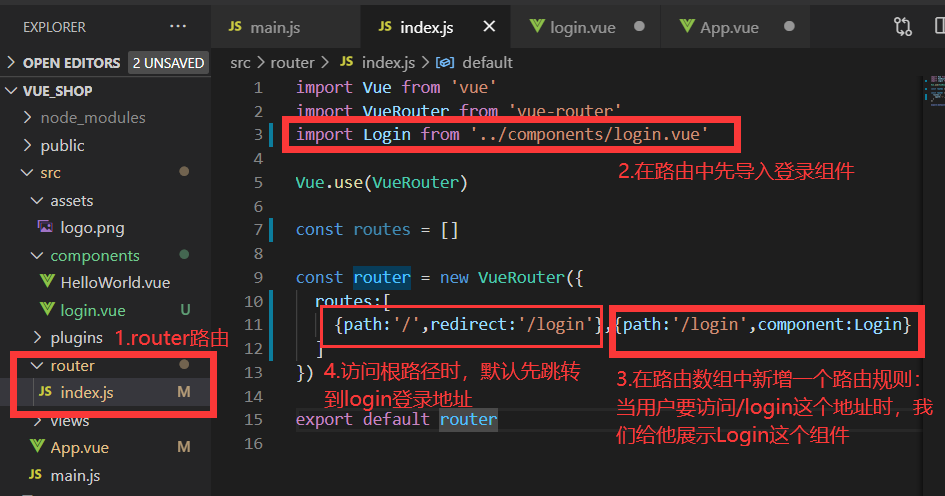This screenshot has height=496, width=945.
Task: Open HelloWorld.vue in the explorer
Action: point(115,283)
